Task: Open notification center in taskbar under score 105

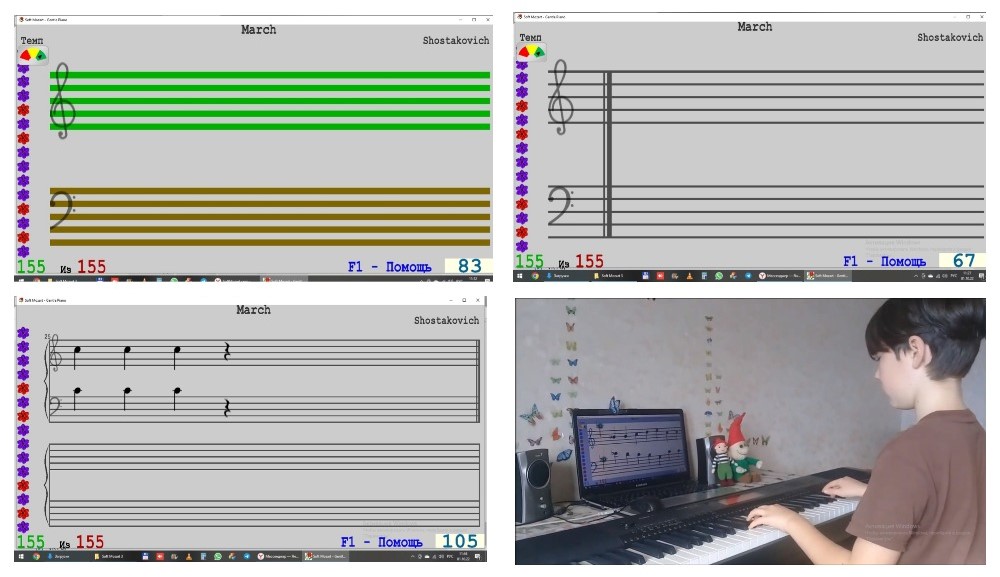Action: click(477, 556)
